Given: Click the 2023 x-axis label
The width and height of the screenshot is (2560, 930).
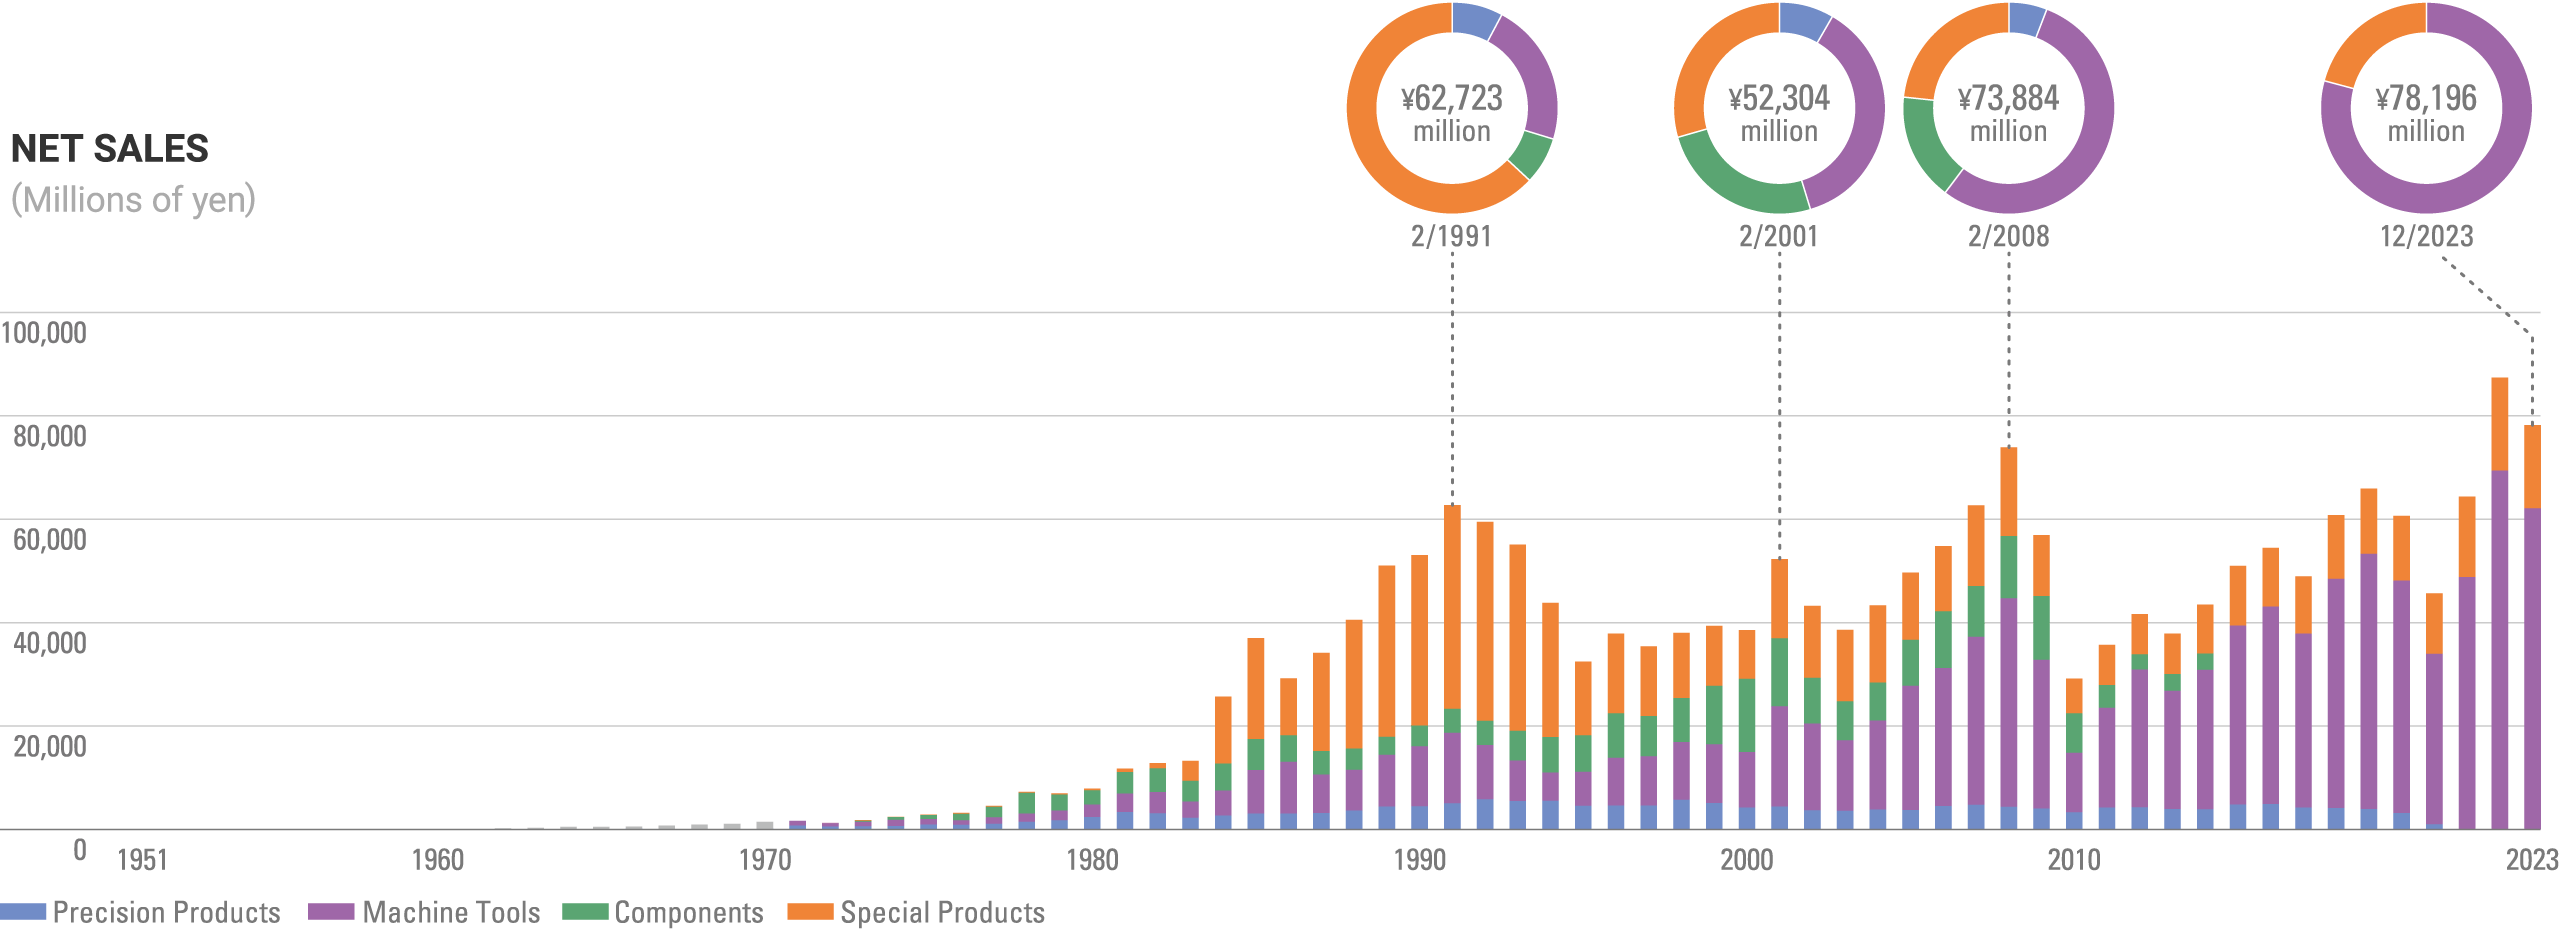Looking at the screenshot, I should [2532, 860].
